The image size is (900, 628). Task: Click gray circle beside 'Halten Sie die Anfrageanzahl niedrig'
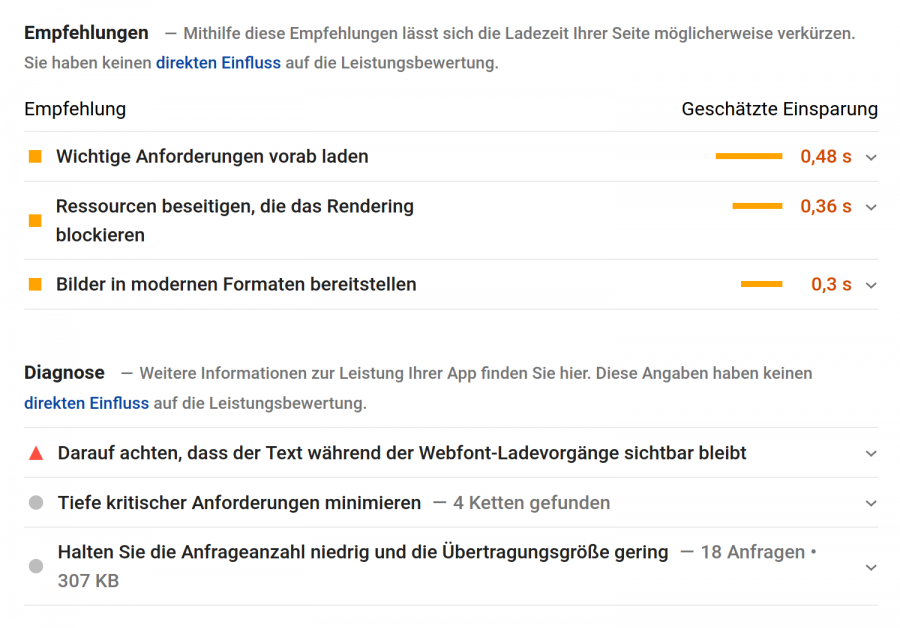tap(36, 566)
